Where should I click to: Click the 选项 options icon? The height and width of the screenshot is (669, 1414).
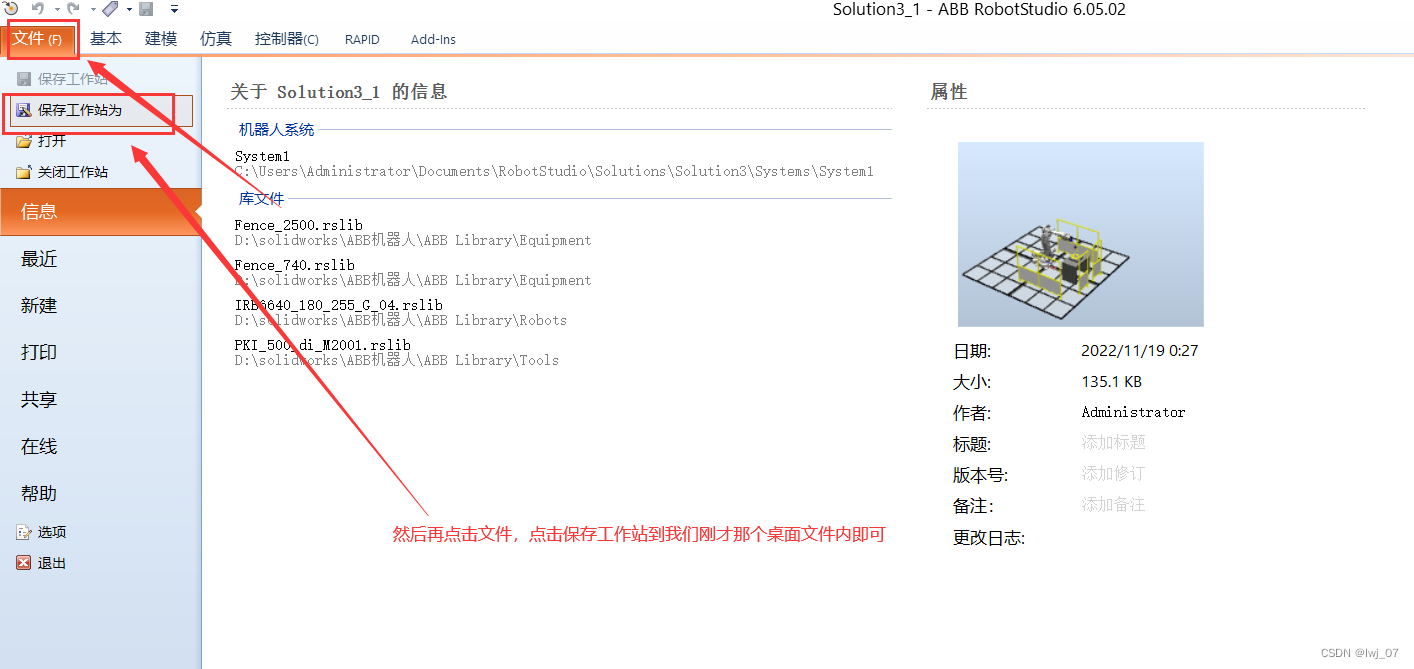[x=24, y=532]
